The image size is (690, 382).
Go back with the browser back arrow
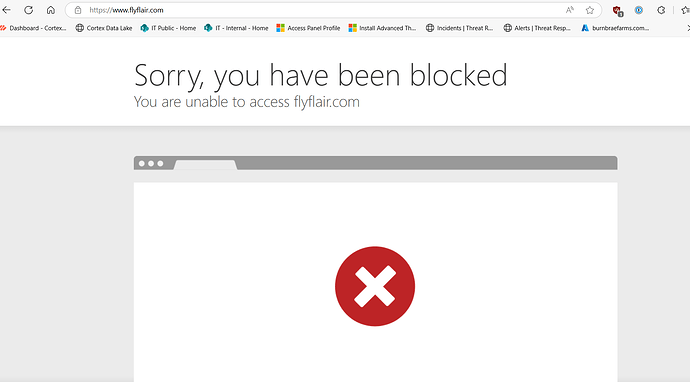point(6,10)
